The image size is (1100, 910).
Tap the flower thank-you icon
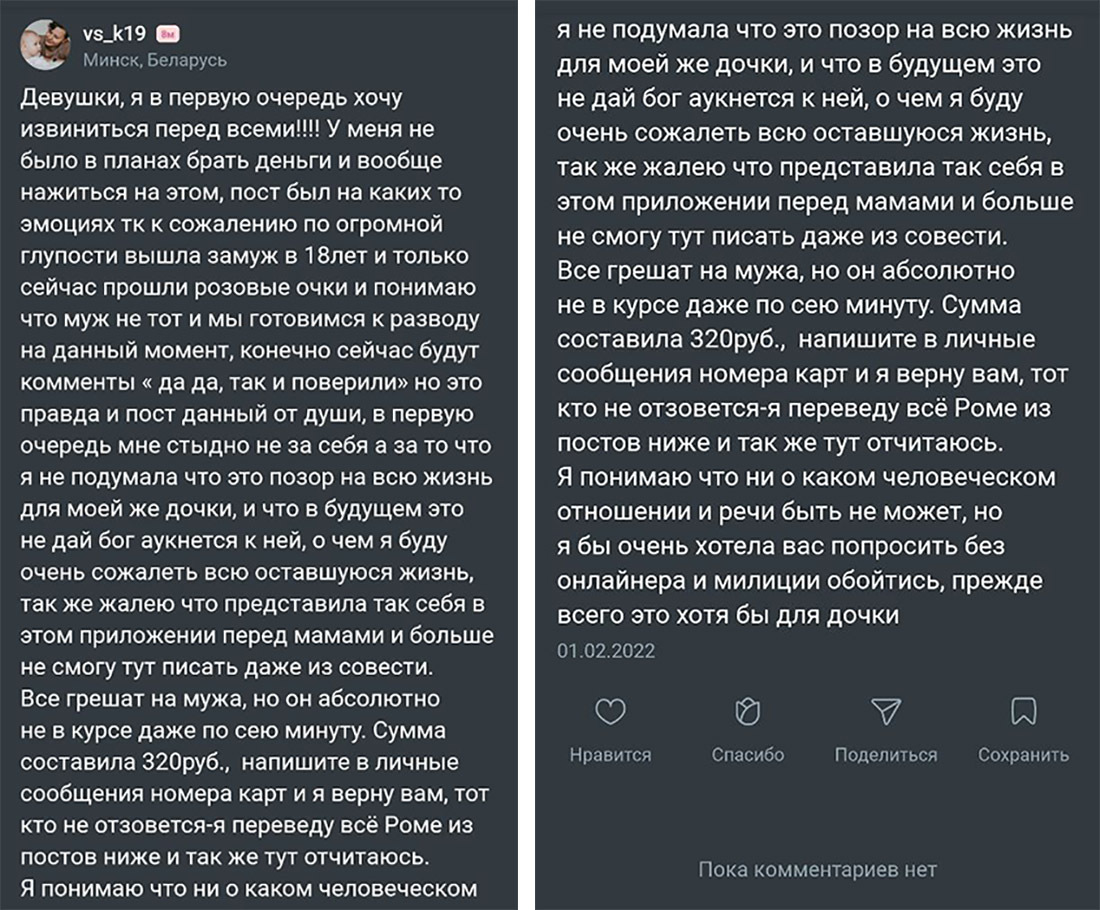(x=747, y=711)
